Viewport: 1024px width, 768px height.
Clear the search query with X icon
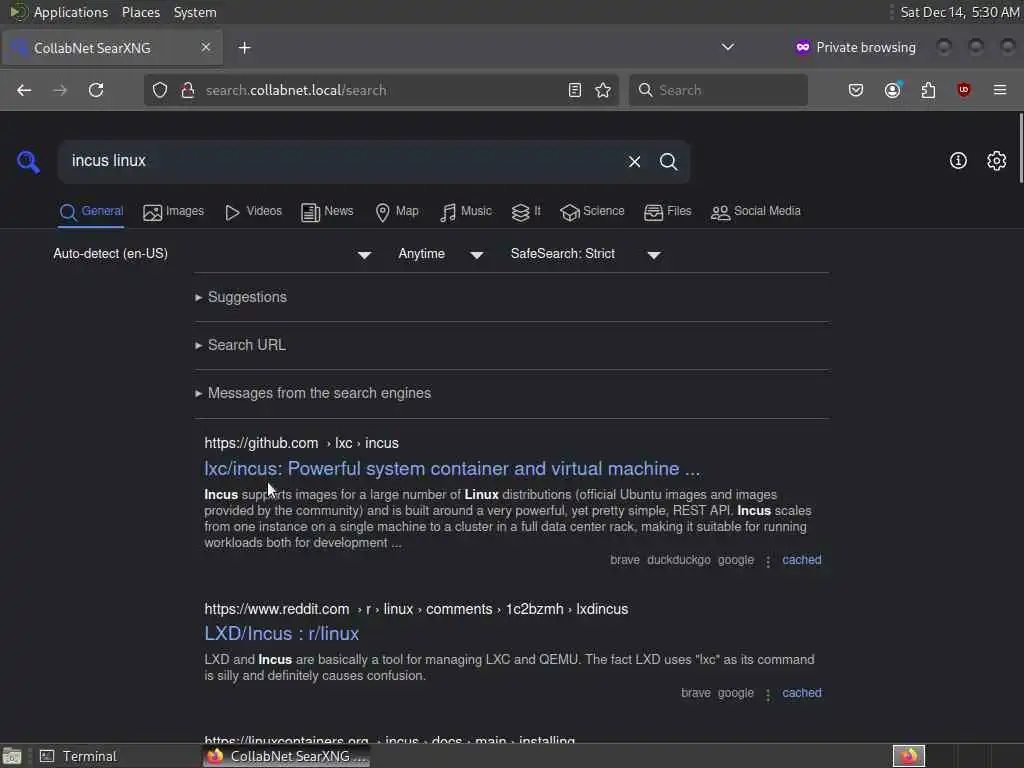pos(634,161)
